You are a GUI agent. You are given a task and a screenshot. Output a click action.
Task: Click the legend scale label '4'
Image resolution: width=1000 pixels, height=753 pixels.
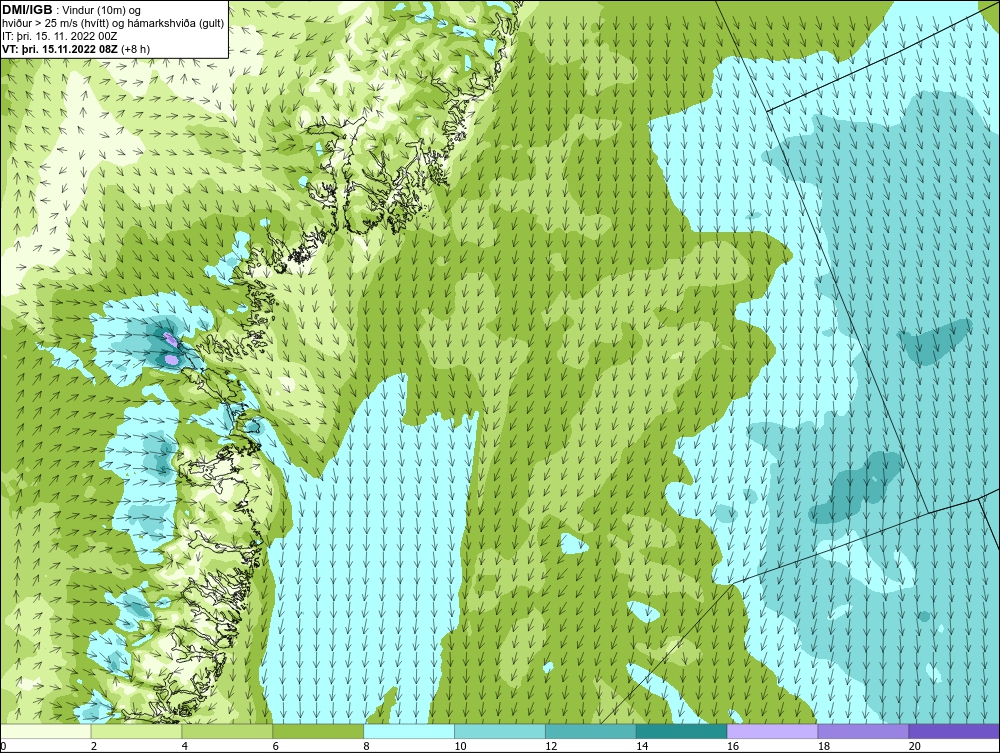[184, 746]
